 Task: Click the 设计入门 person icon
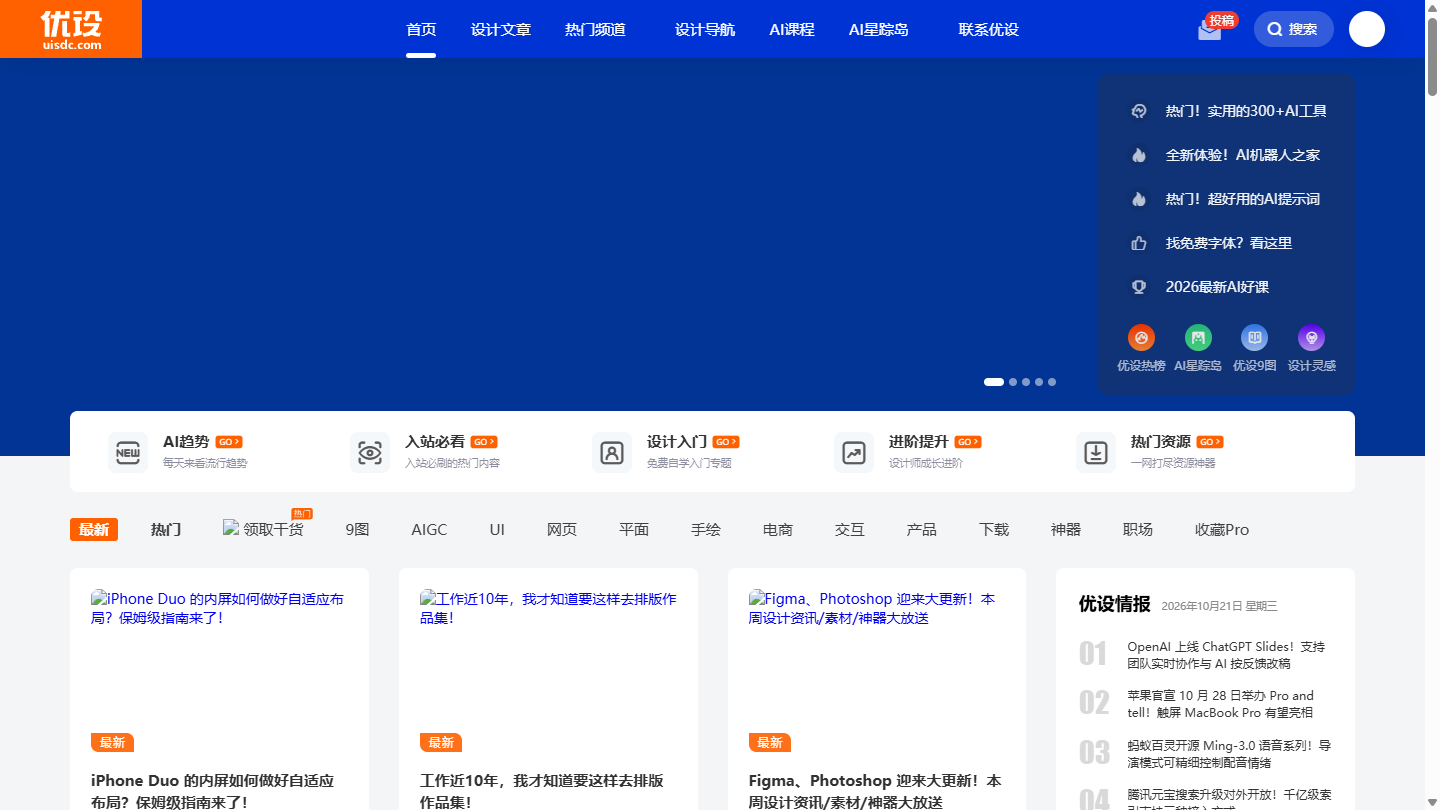tap(612, 453)
